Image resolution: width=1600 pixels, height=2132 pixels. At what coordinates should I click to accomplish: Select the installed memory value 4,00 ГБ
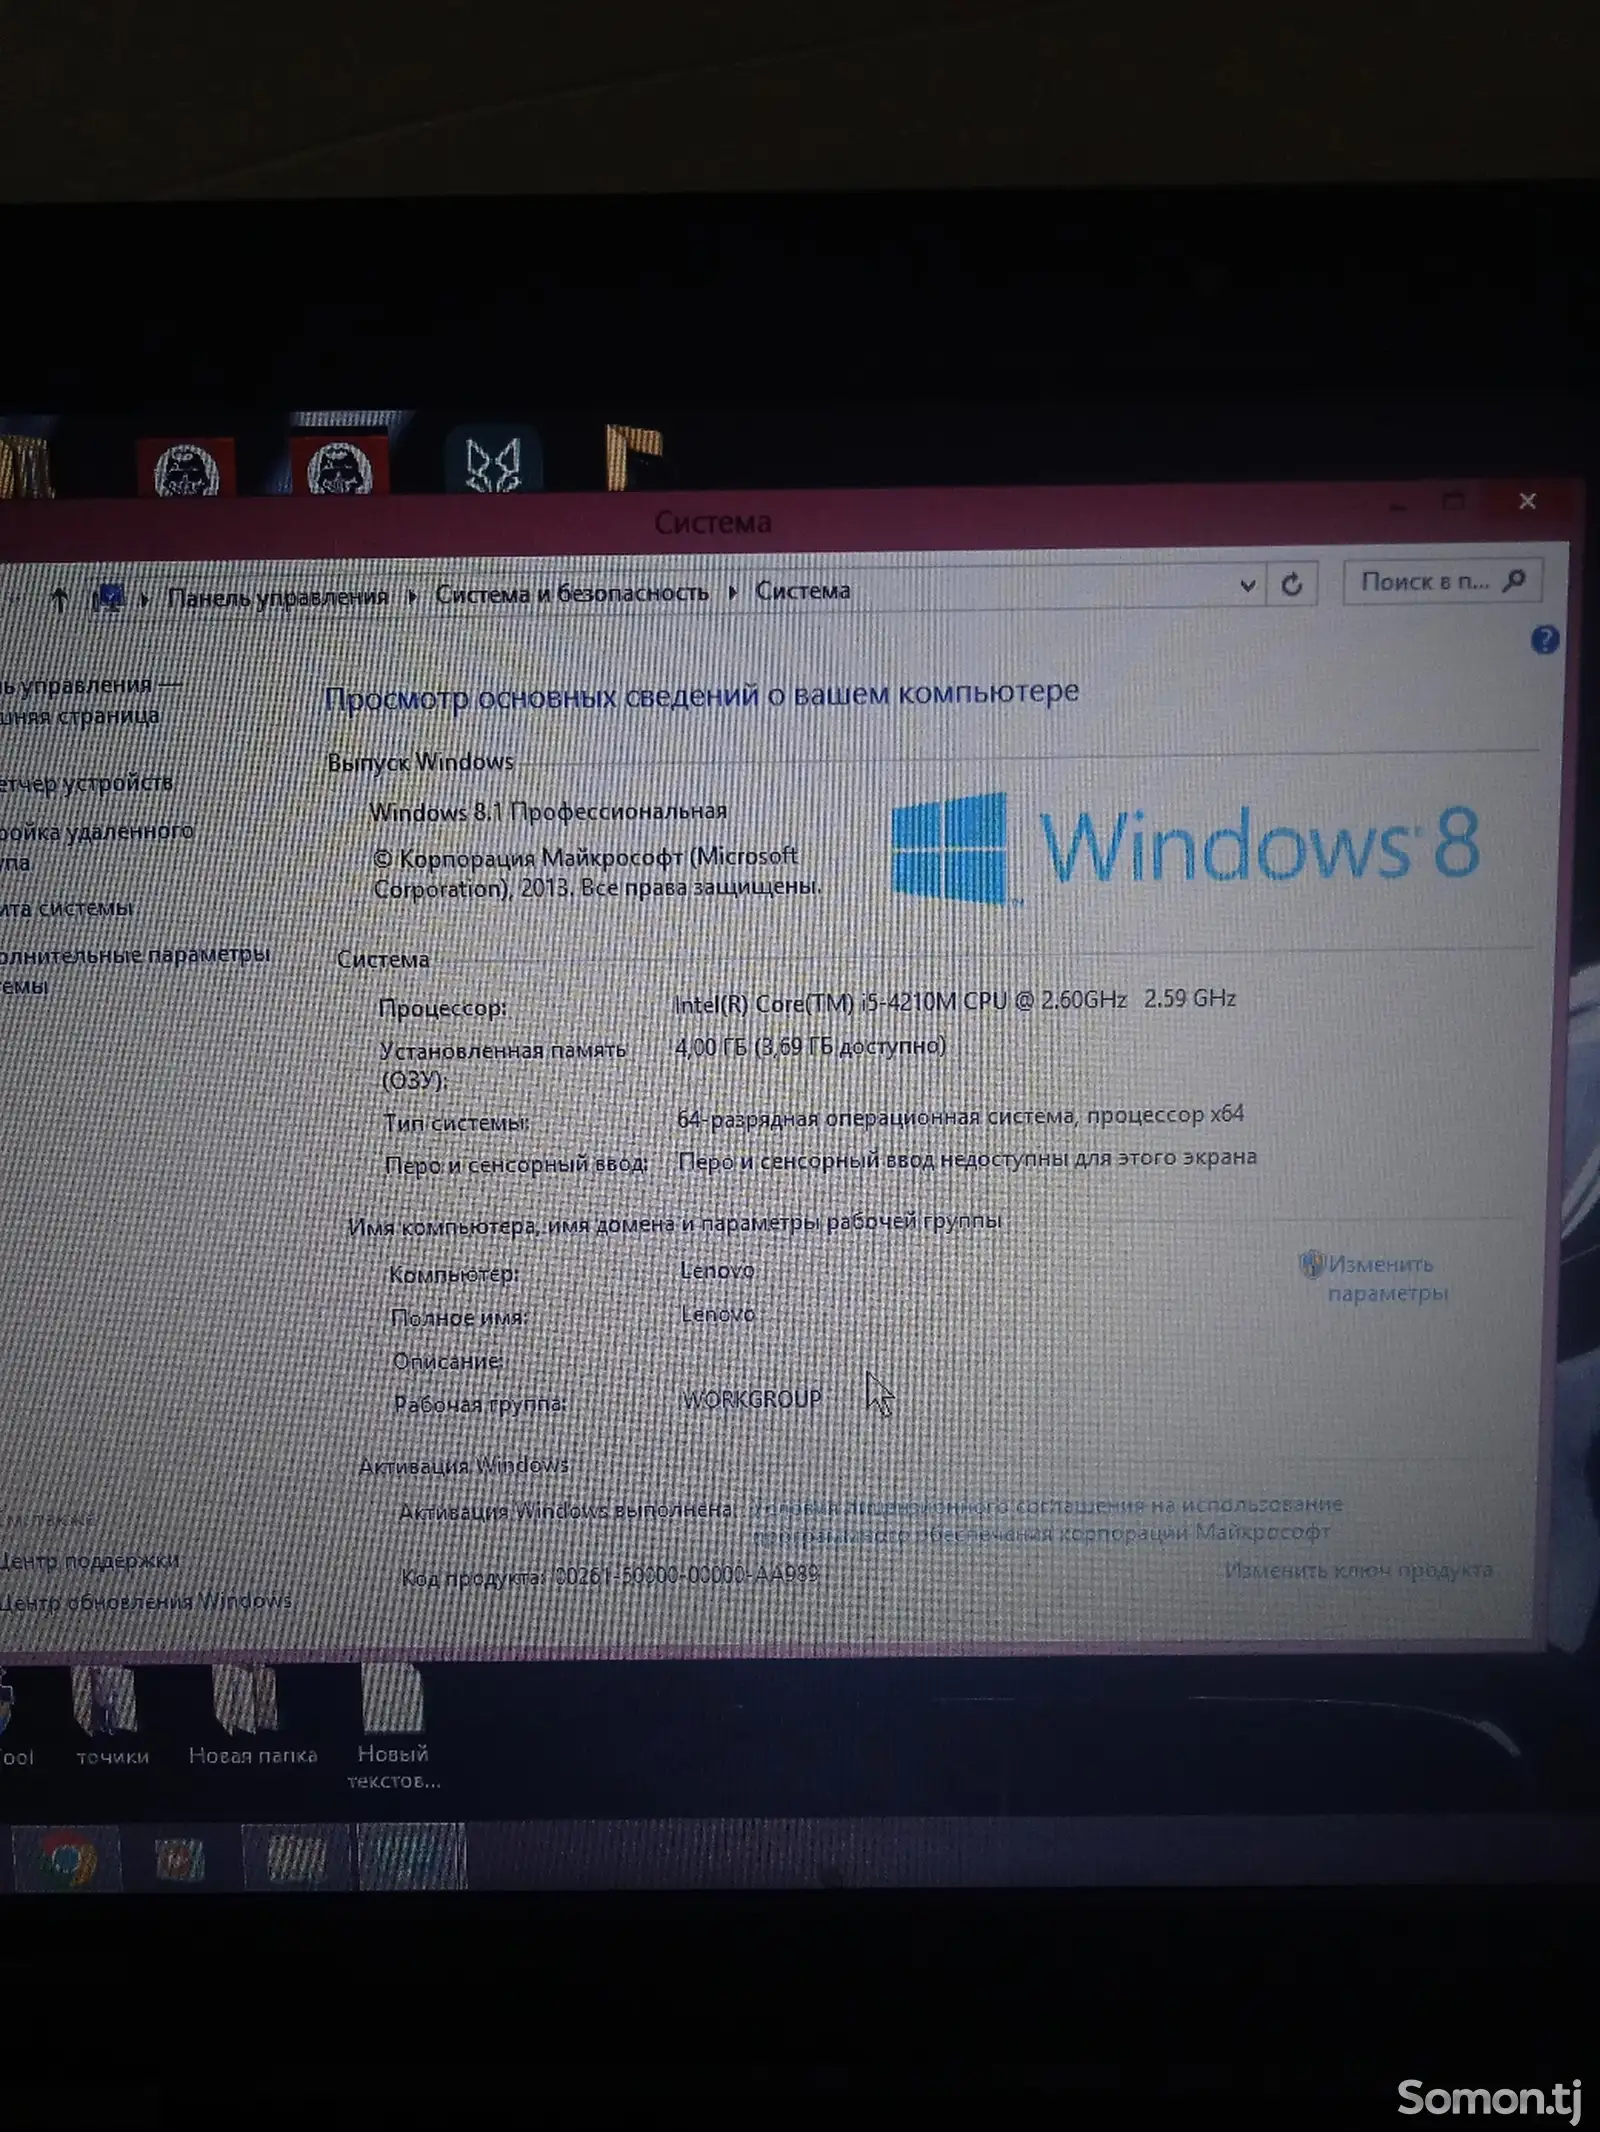click(810, 1047)
